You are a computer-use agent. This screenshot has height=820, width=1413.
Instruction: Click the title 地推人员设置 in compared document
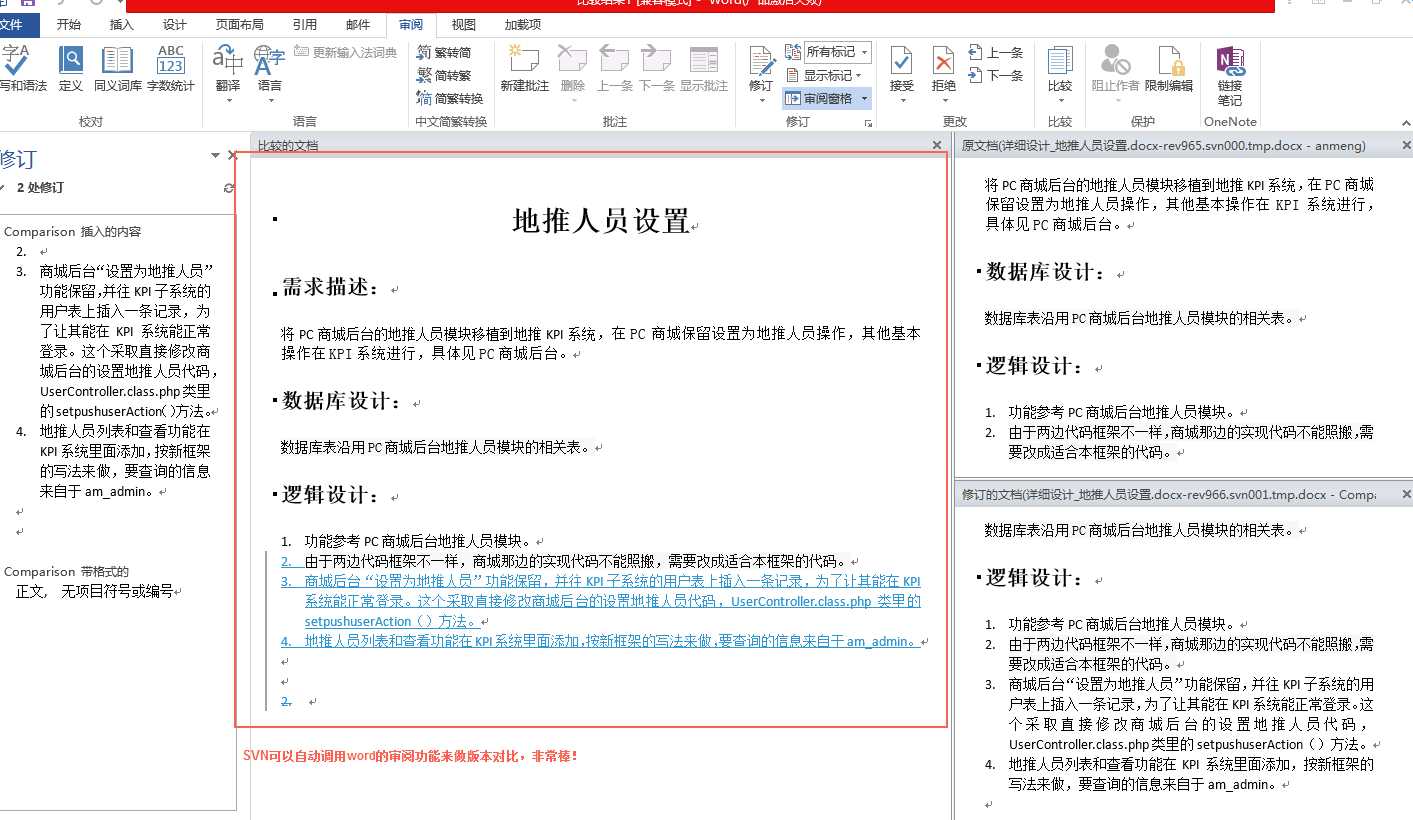click(x=601, y=221)
